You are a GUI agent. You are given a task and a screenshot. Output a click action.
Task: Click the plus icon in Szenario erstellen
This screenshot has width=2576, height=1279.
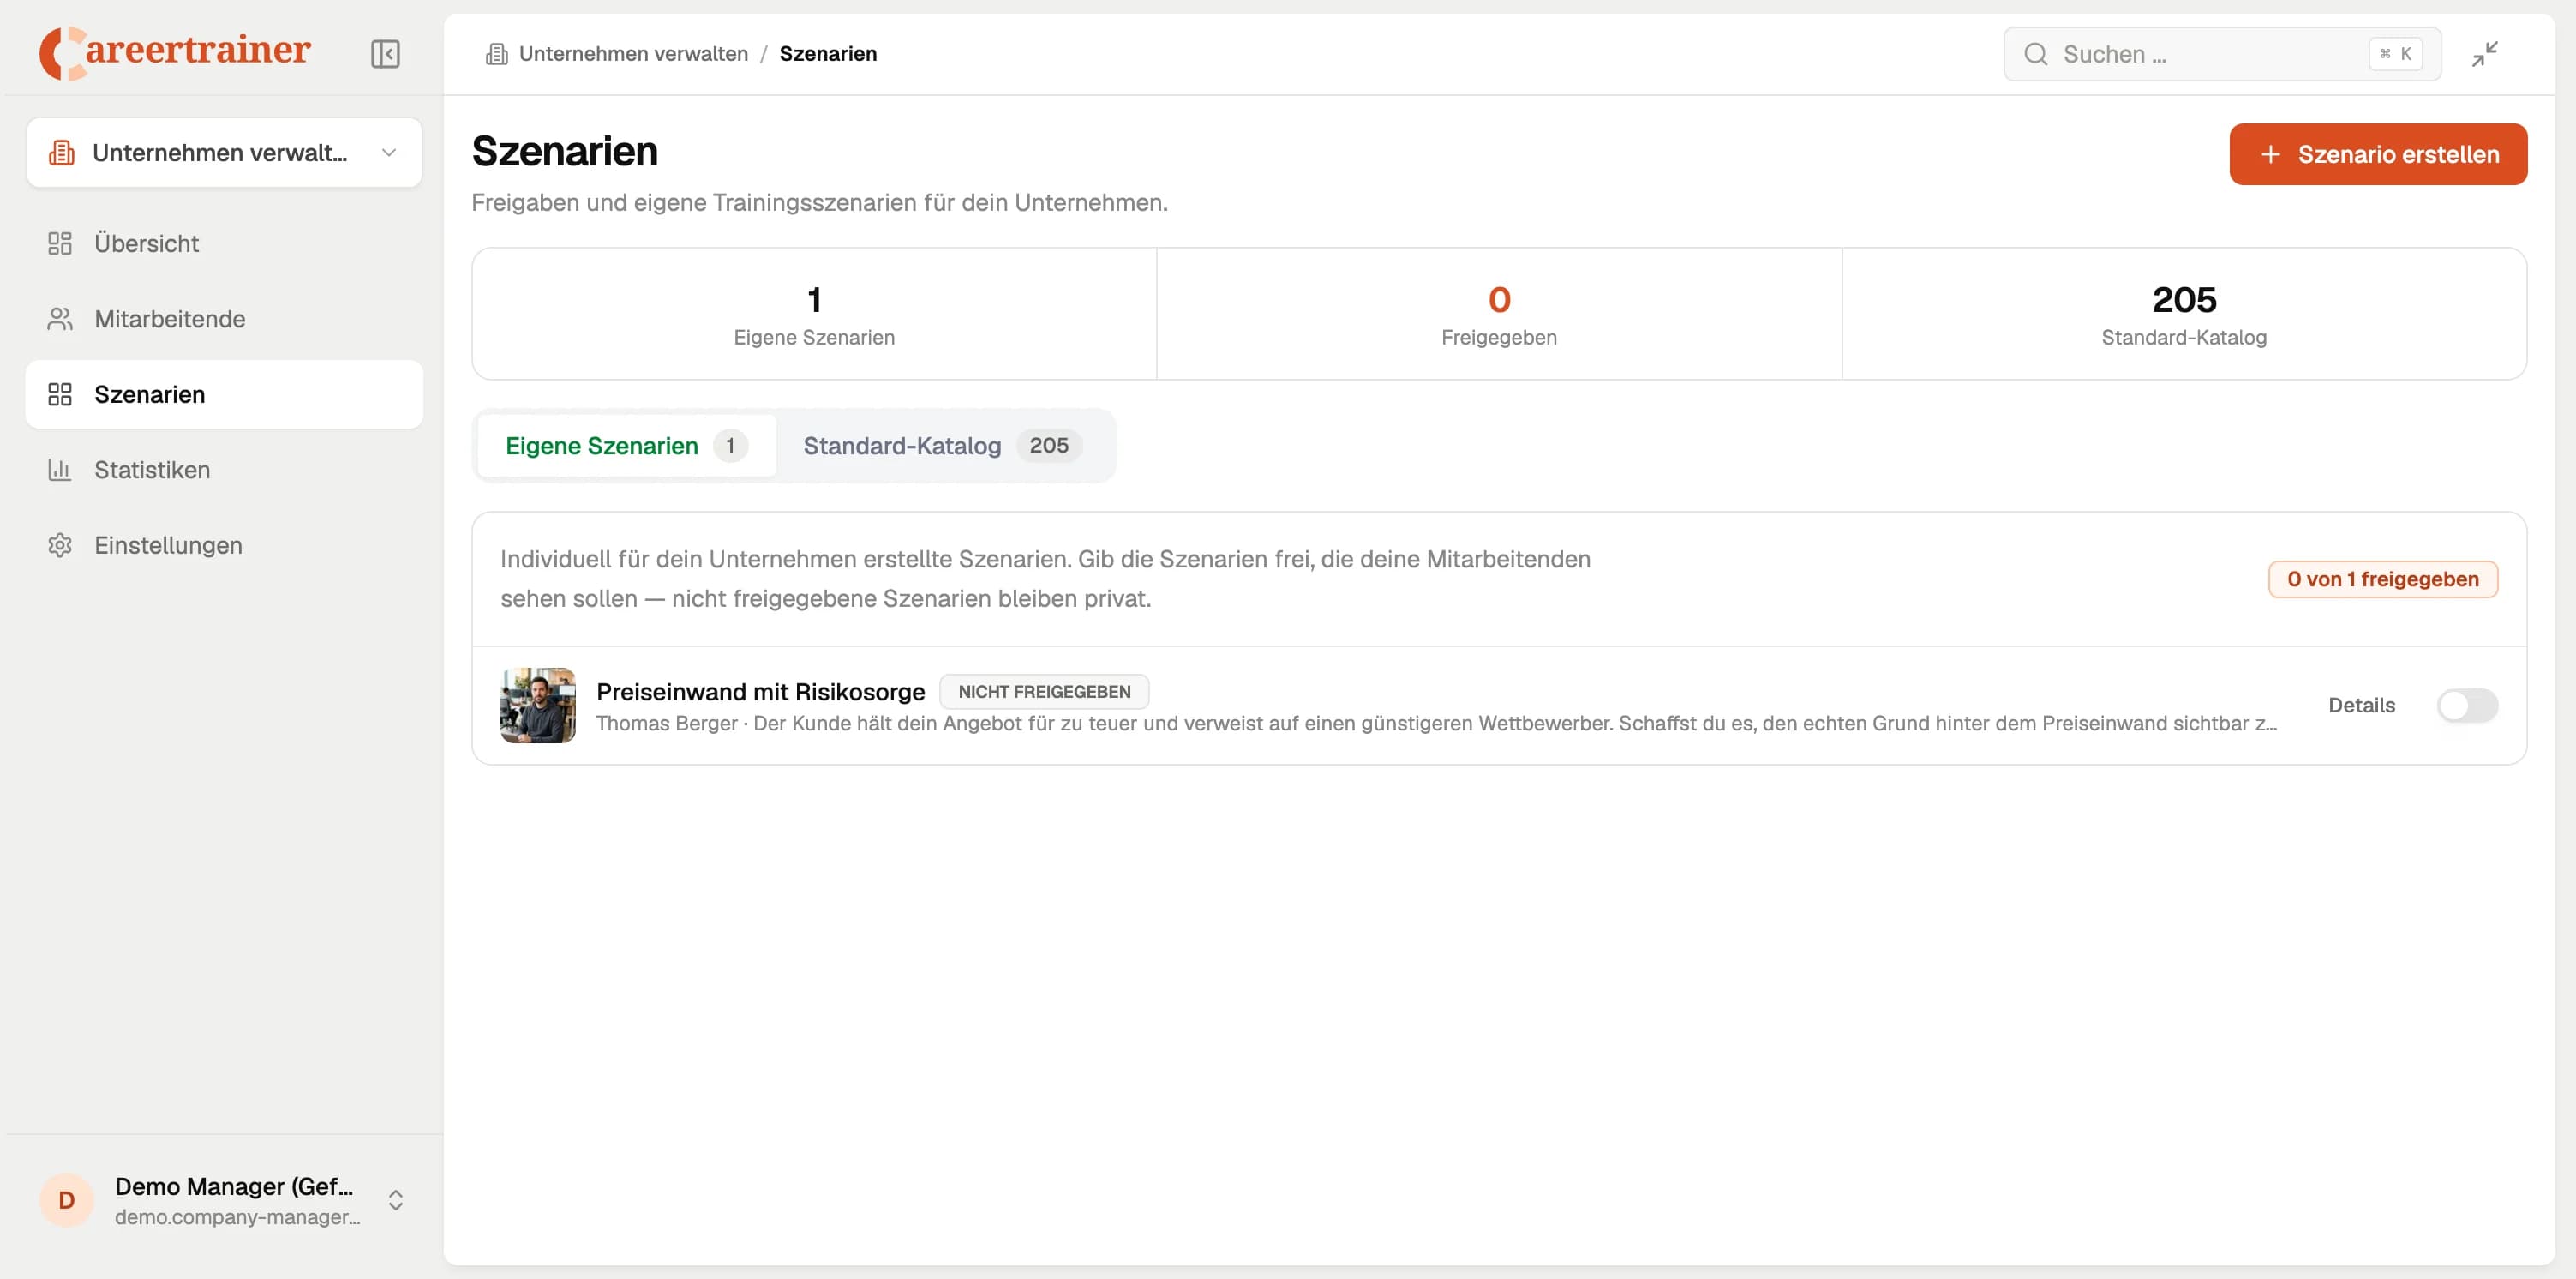[x=2271, y=154]
